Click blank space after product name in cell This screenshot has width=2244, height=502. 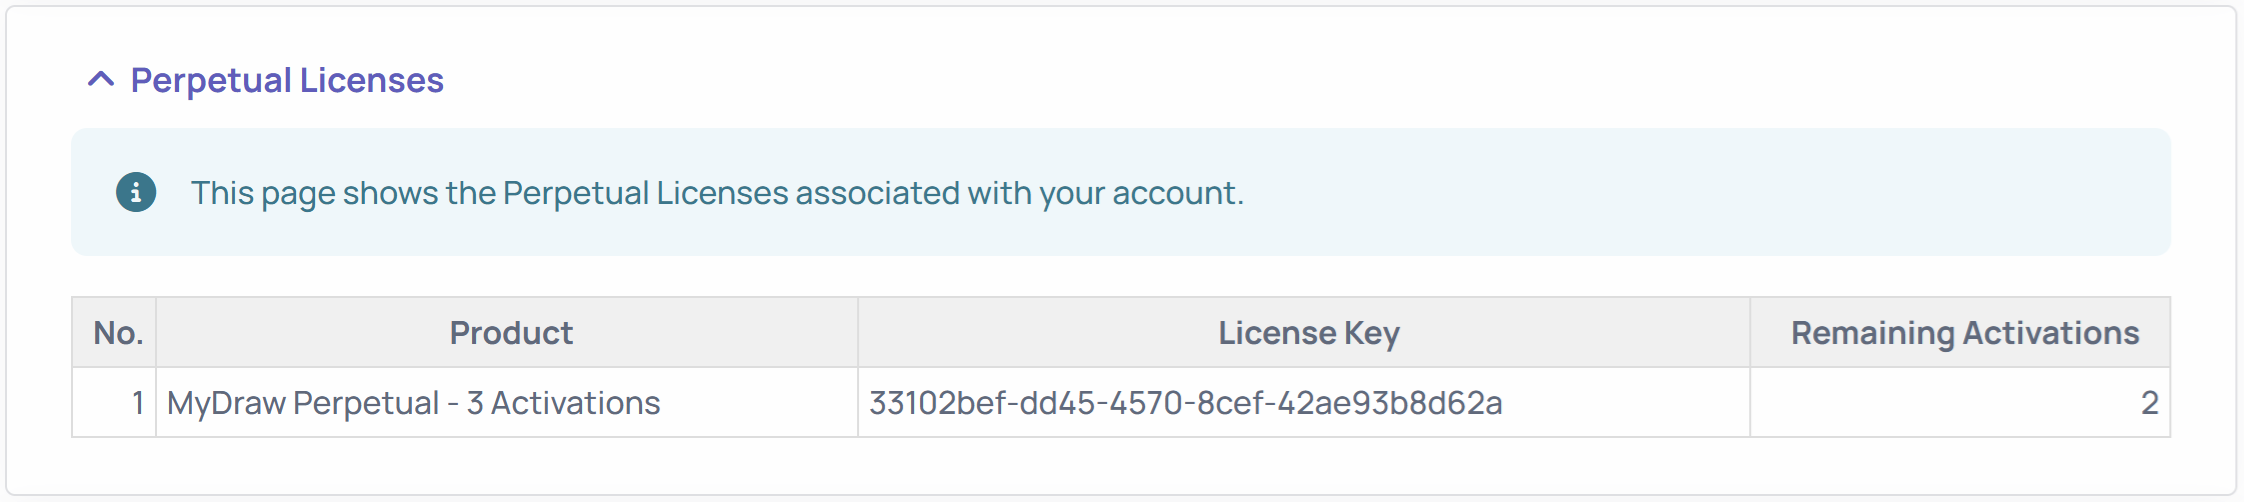pos(760,403)
